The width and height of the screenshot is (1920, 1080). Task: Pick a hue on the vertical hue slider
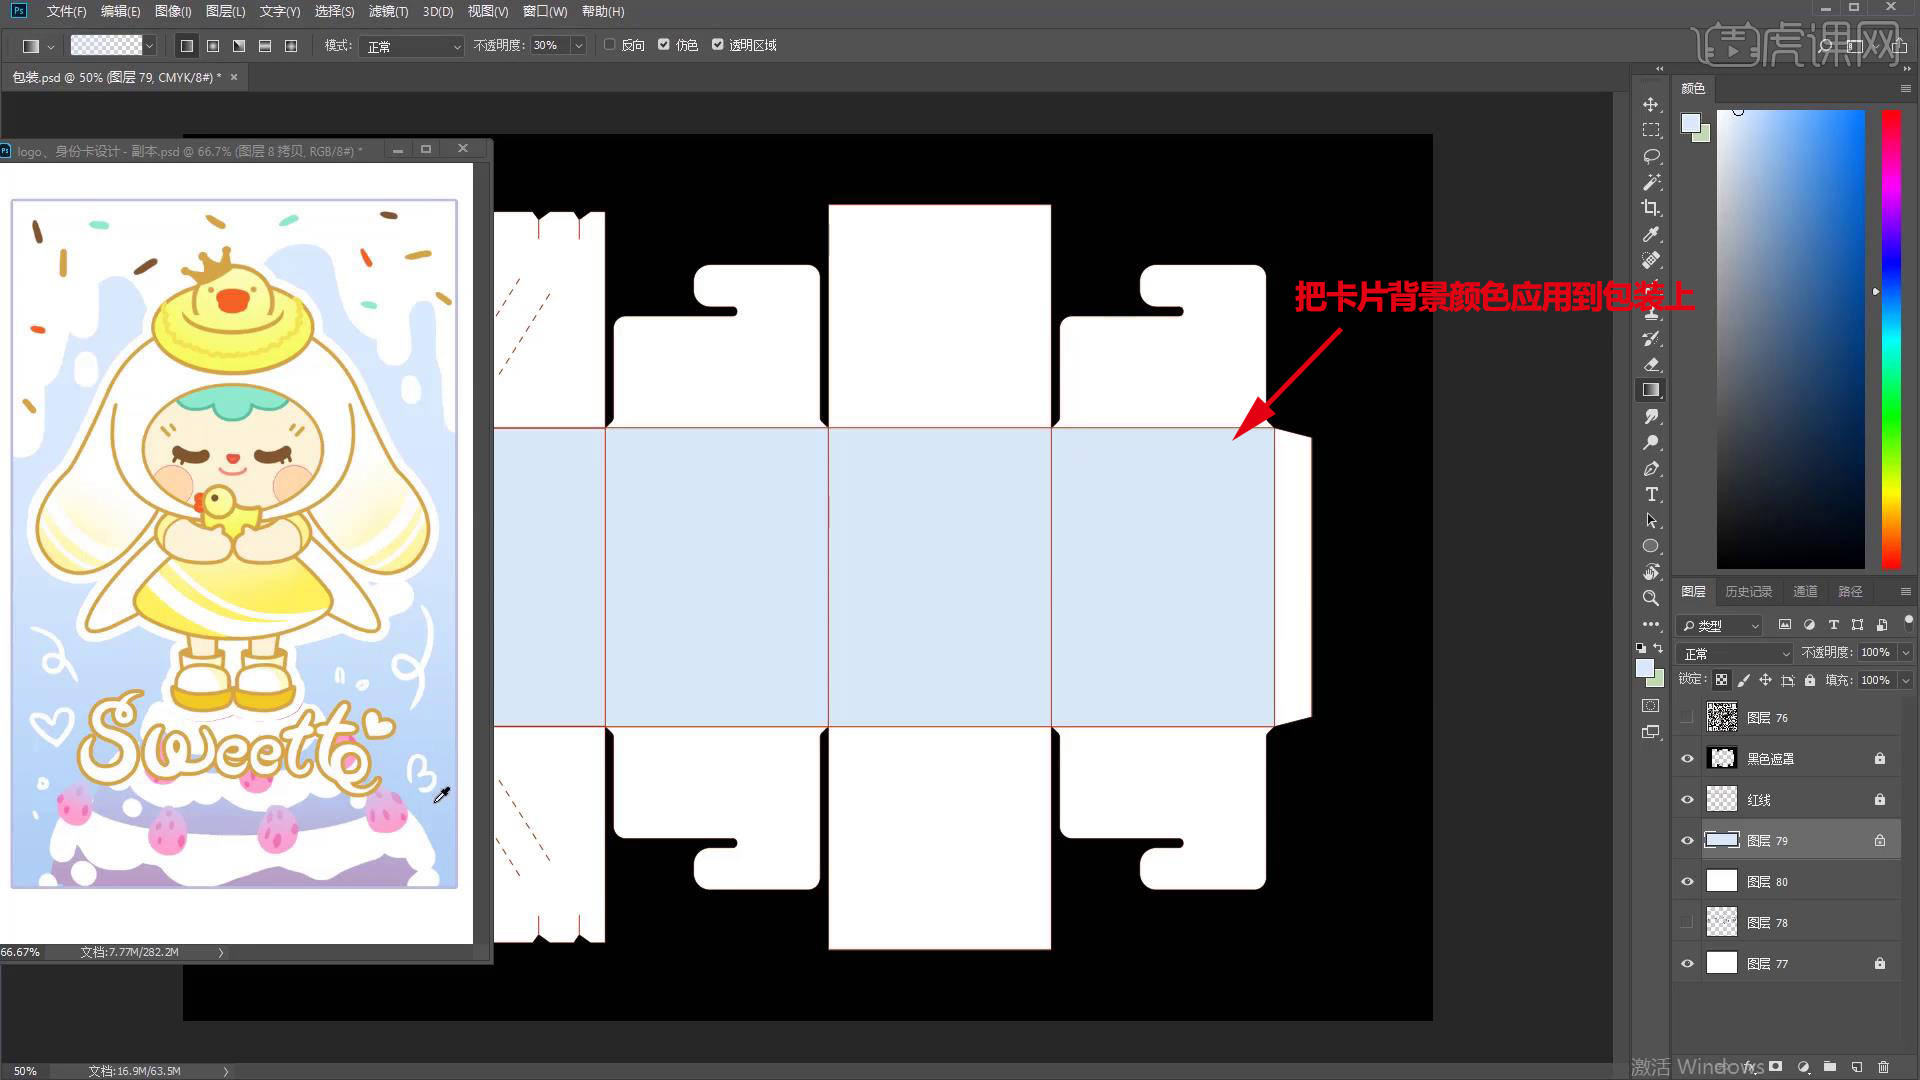click(1891, 340)
